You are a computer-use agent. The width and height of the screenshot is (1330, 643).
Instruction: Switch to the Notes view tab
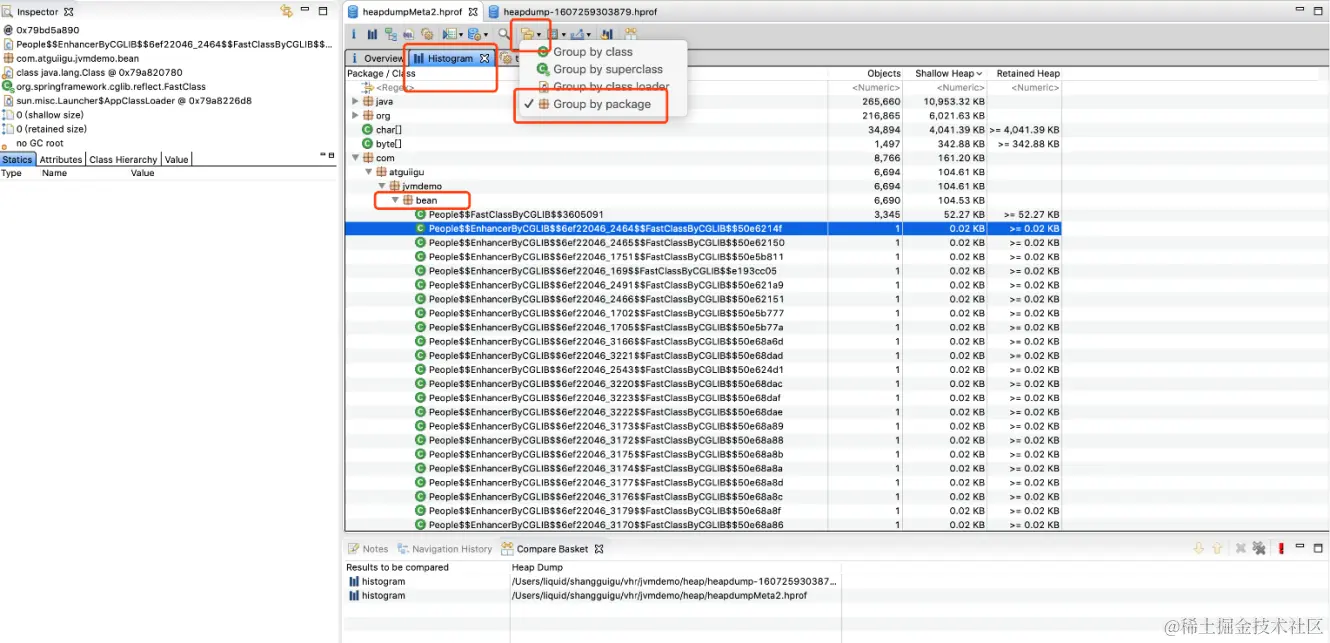(368, 549)
